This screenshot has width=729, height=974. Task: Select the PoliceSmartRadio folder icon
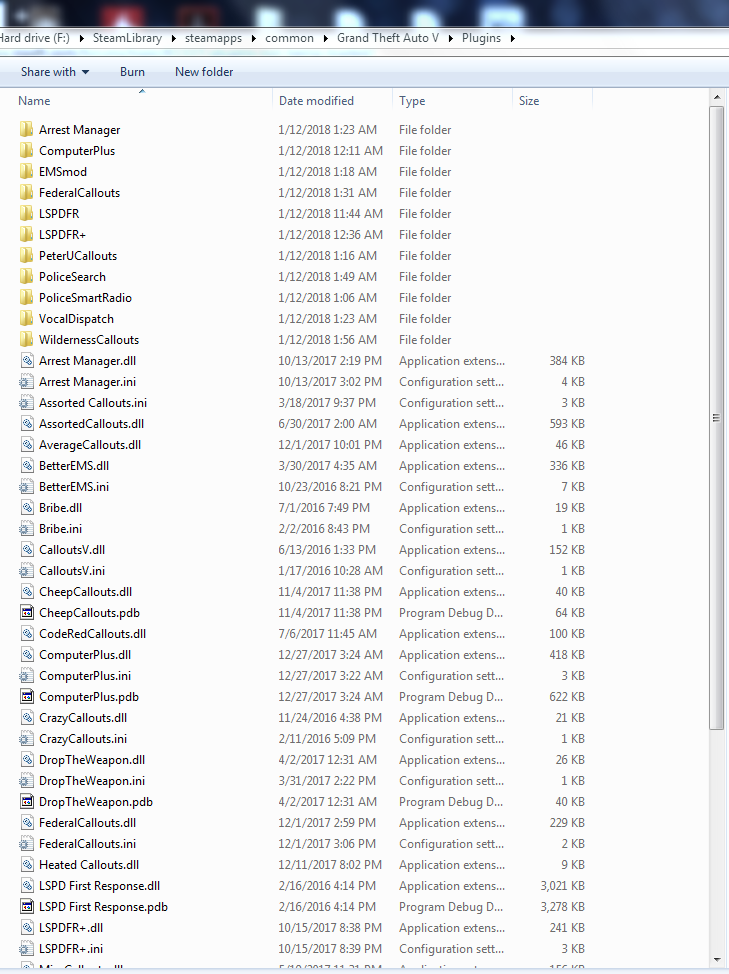coord(26,298)
